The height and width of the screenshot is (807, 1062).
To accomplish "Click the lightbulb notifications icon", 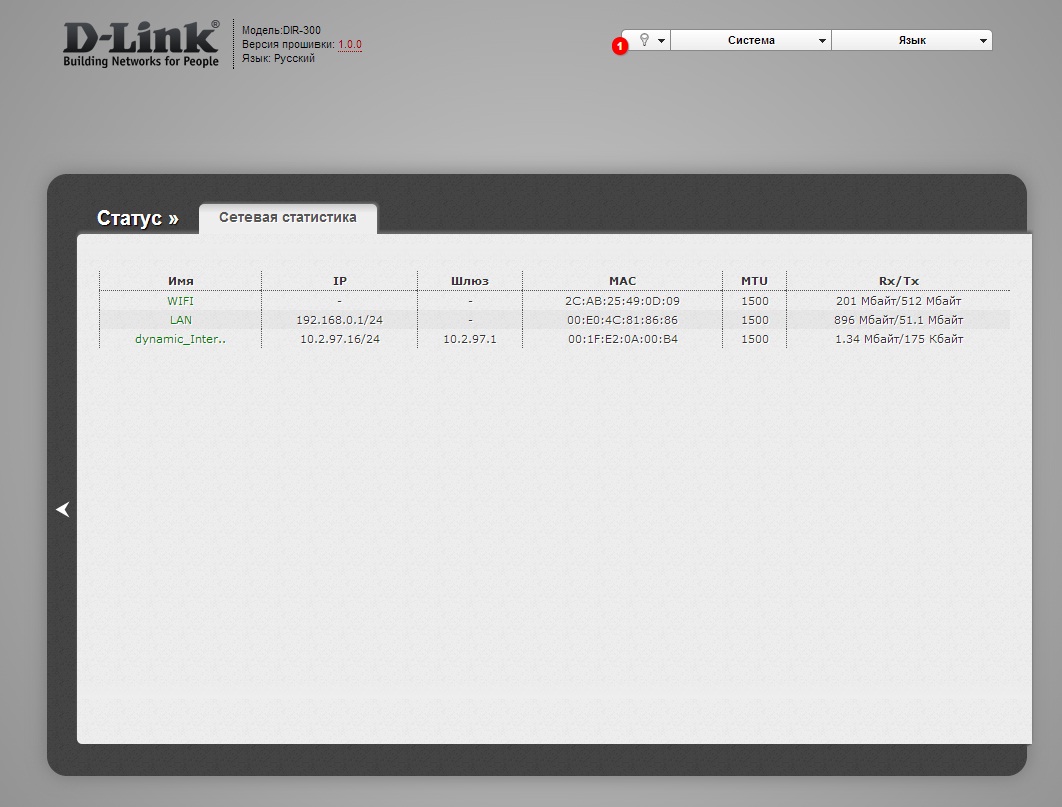I will [x=644, y=40].
